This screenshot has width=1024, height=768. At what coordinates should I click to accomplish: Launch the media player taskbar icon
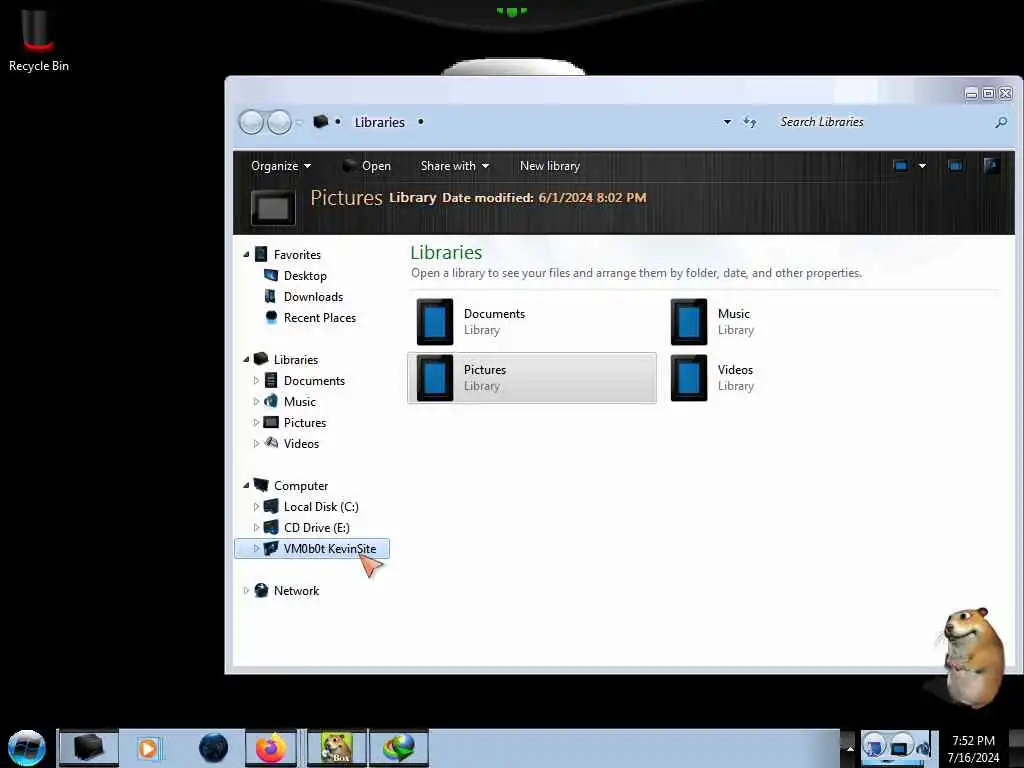click(x=148, y=748)
